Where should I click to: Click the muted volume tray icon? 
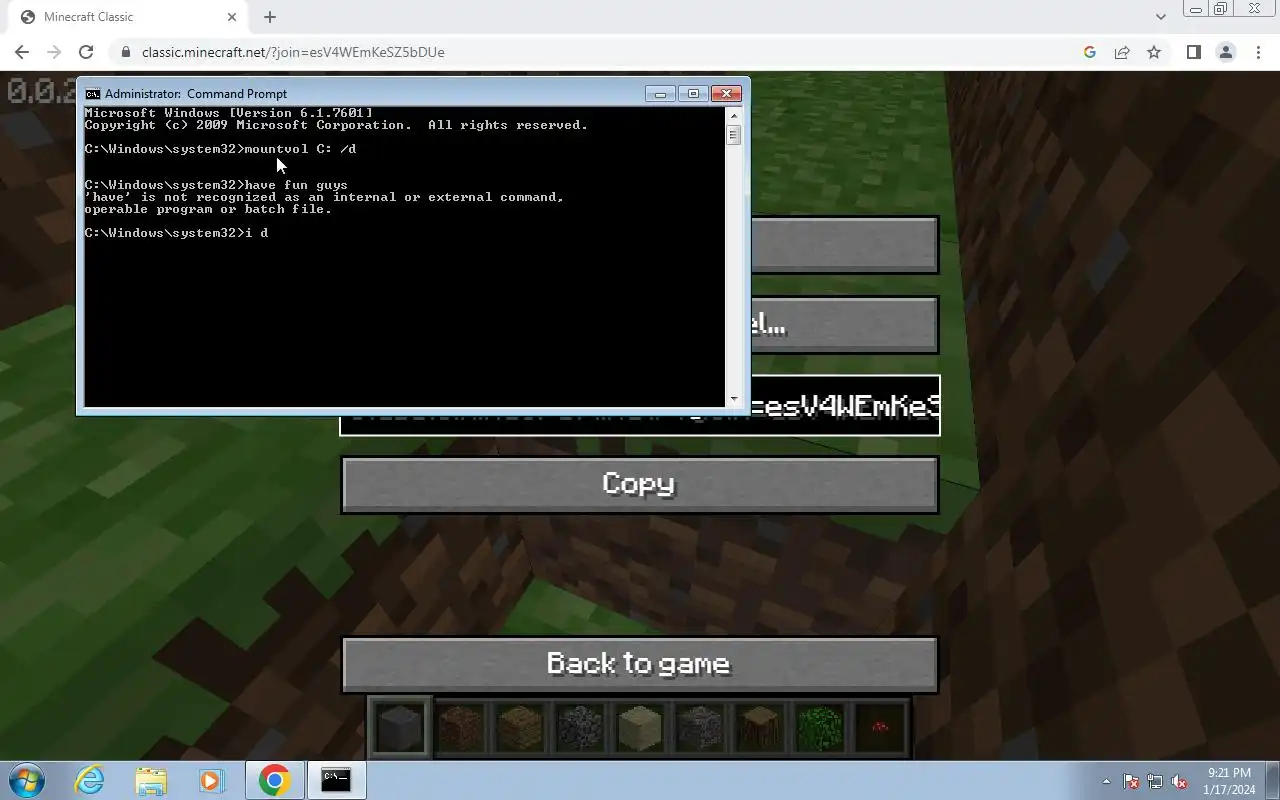pyautogui.click(x=1179, y=781)
